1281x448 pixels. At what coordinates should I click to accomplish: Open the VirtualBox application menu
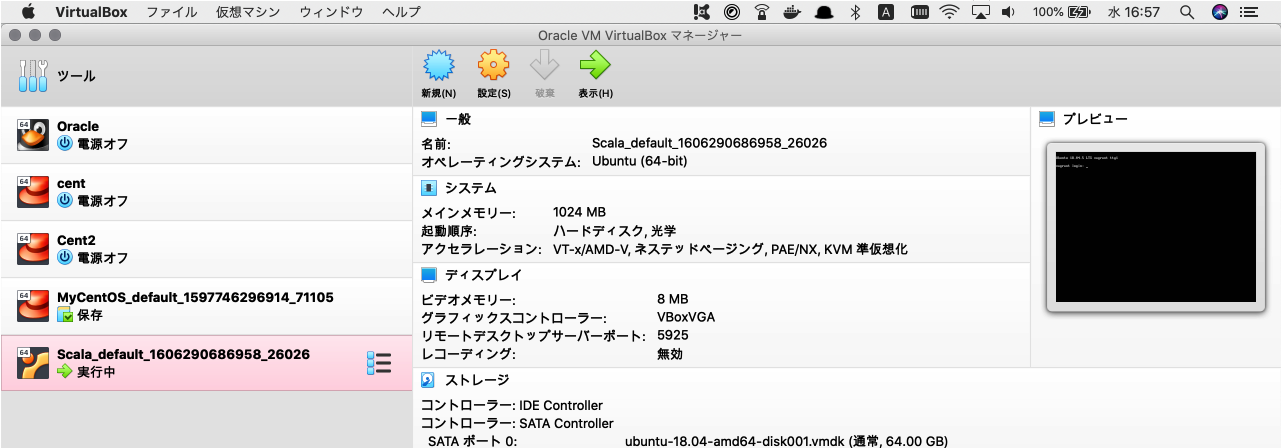[91, 12]
